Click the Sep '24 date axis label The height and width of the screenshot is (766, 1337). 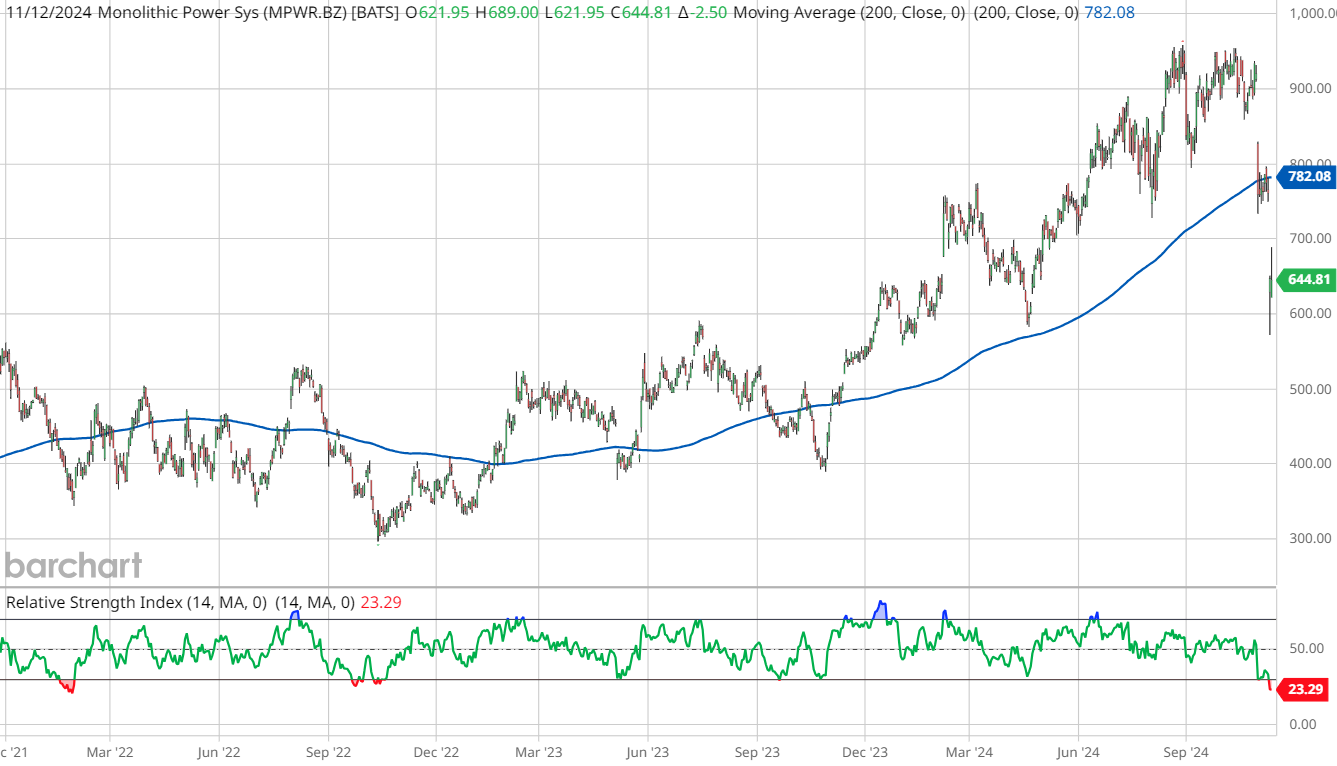click(1185, 750)
